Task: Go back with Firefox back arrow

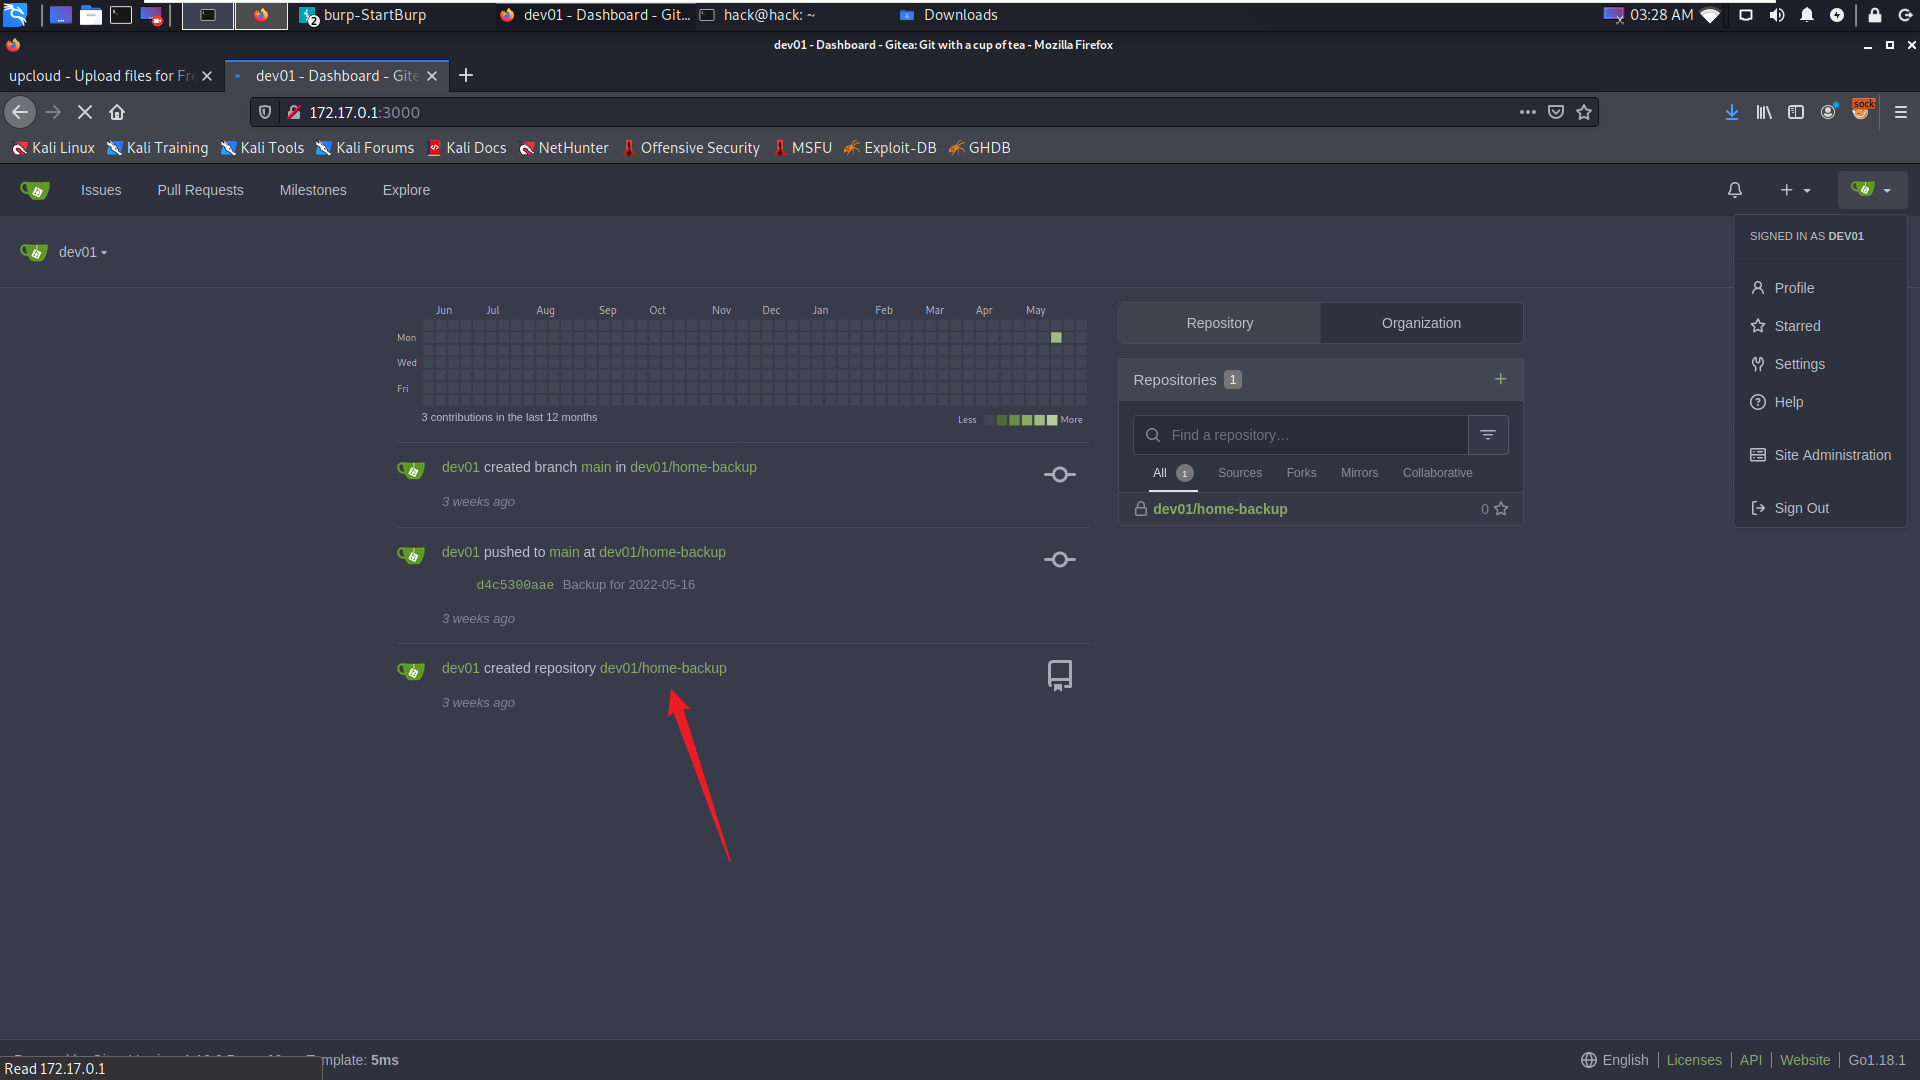Action: tap(20, 112)
